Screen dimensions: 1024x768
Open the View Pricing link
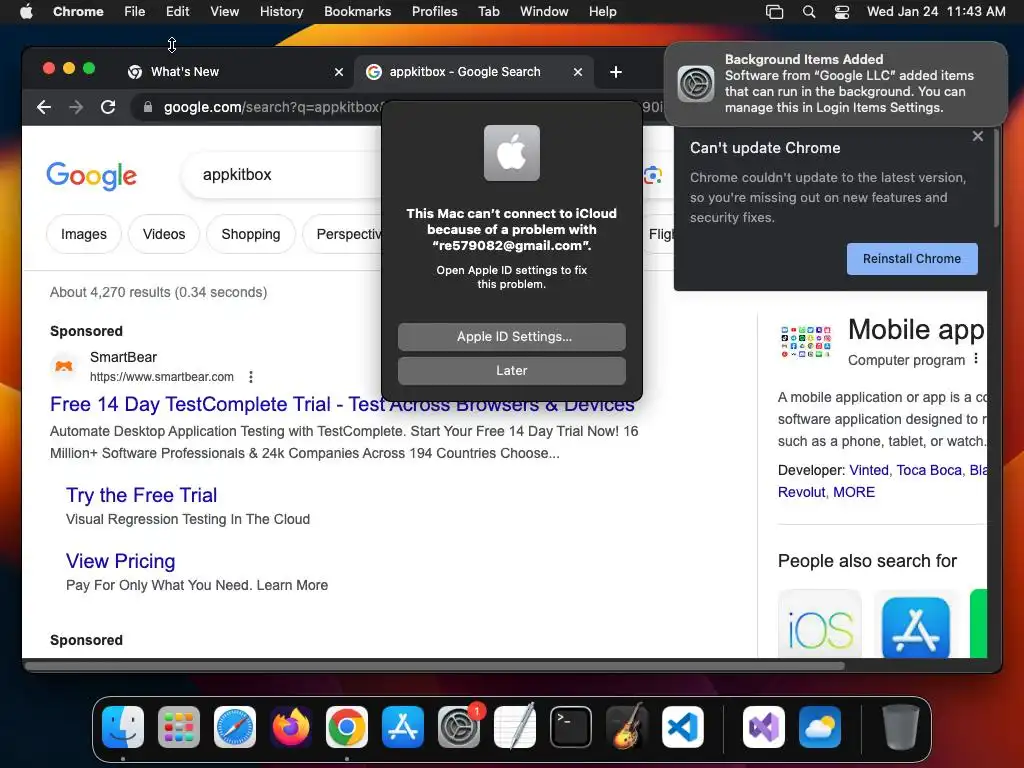(121, 561)
